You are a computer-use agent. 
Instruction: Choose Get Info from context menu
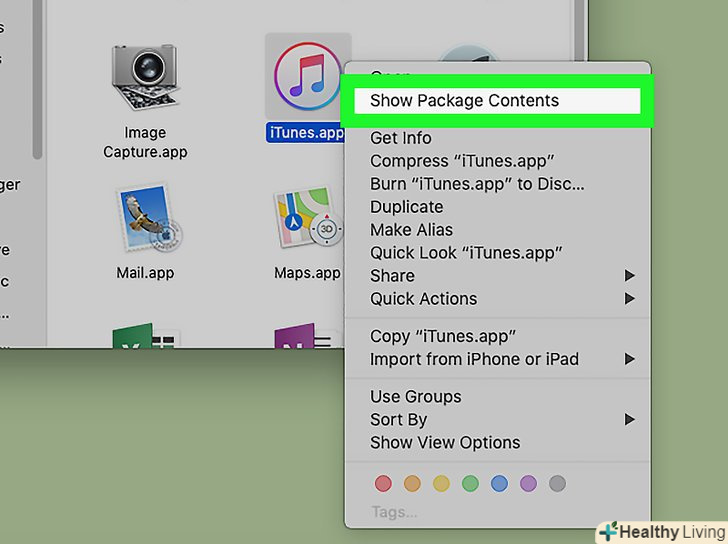[x=497, y=138]
